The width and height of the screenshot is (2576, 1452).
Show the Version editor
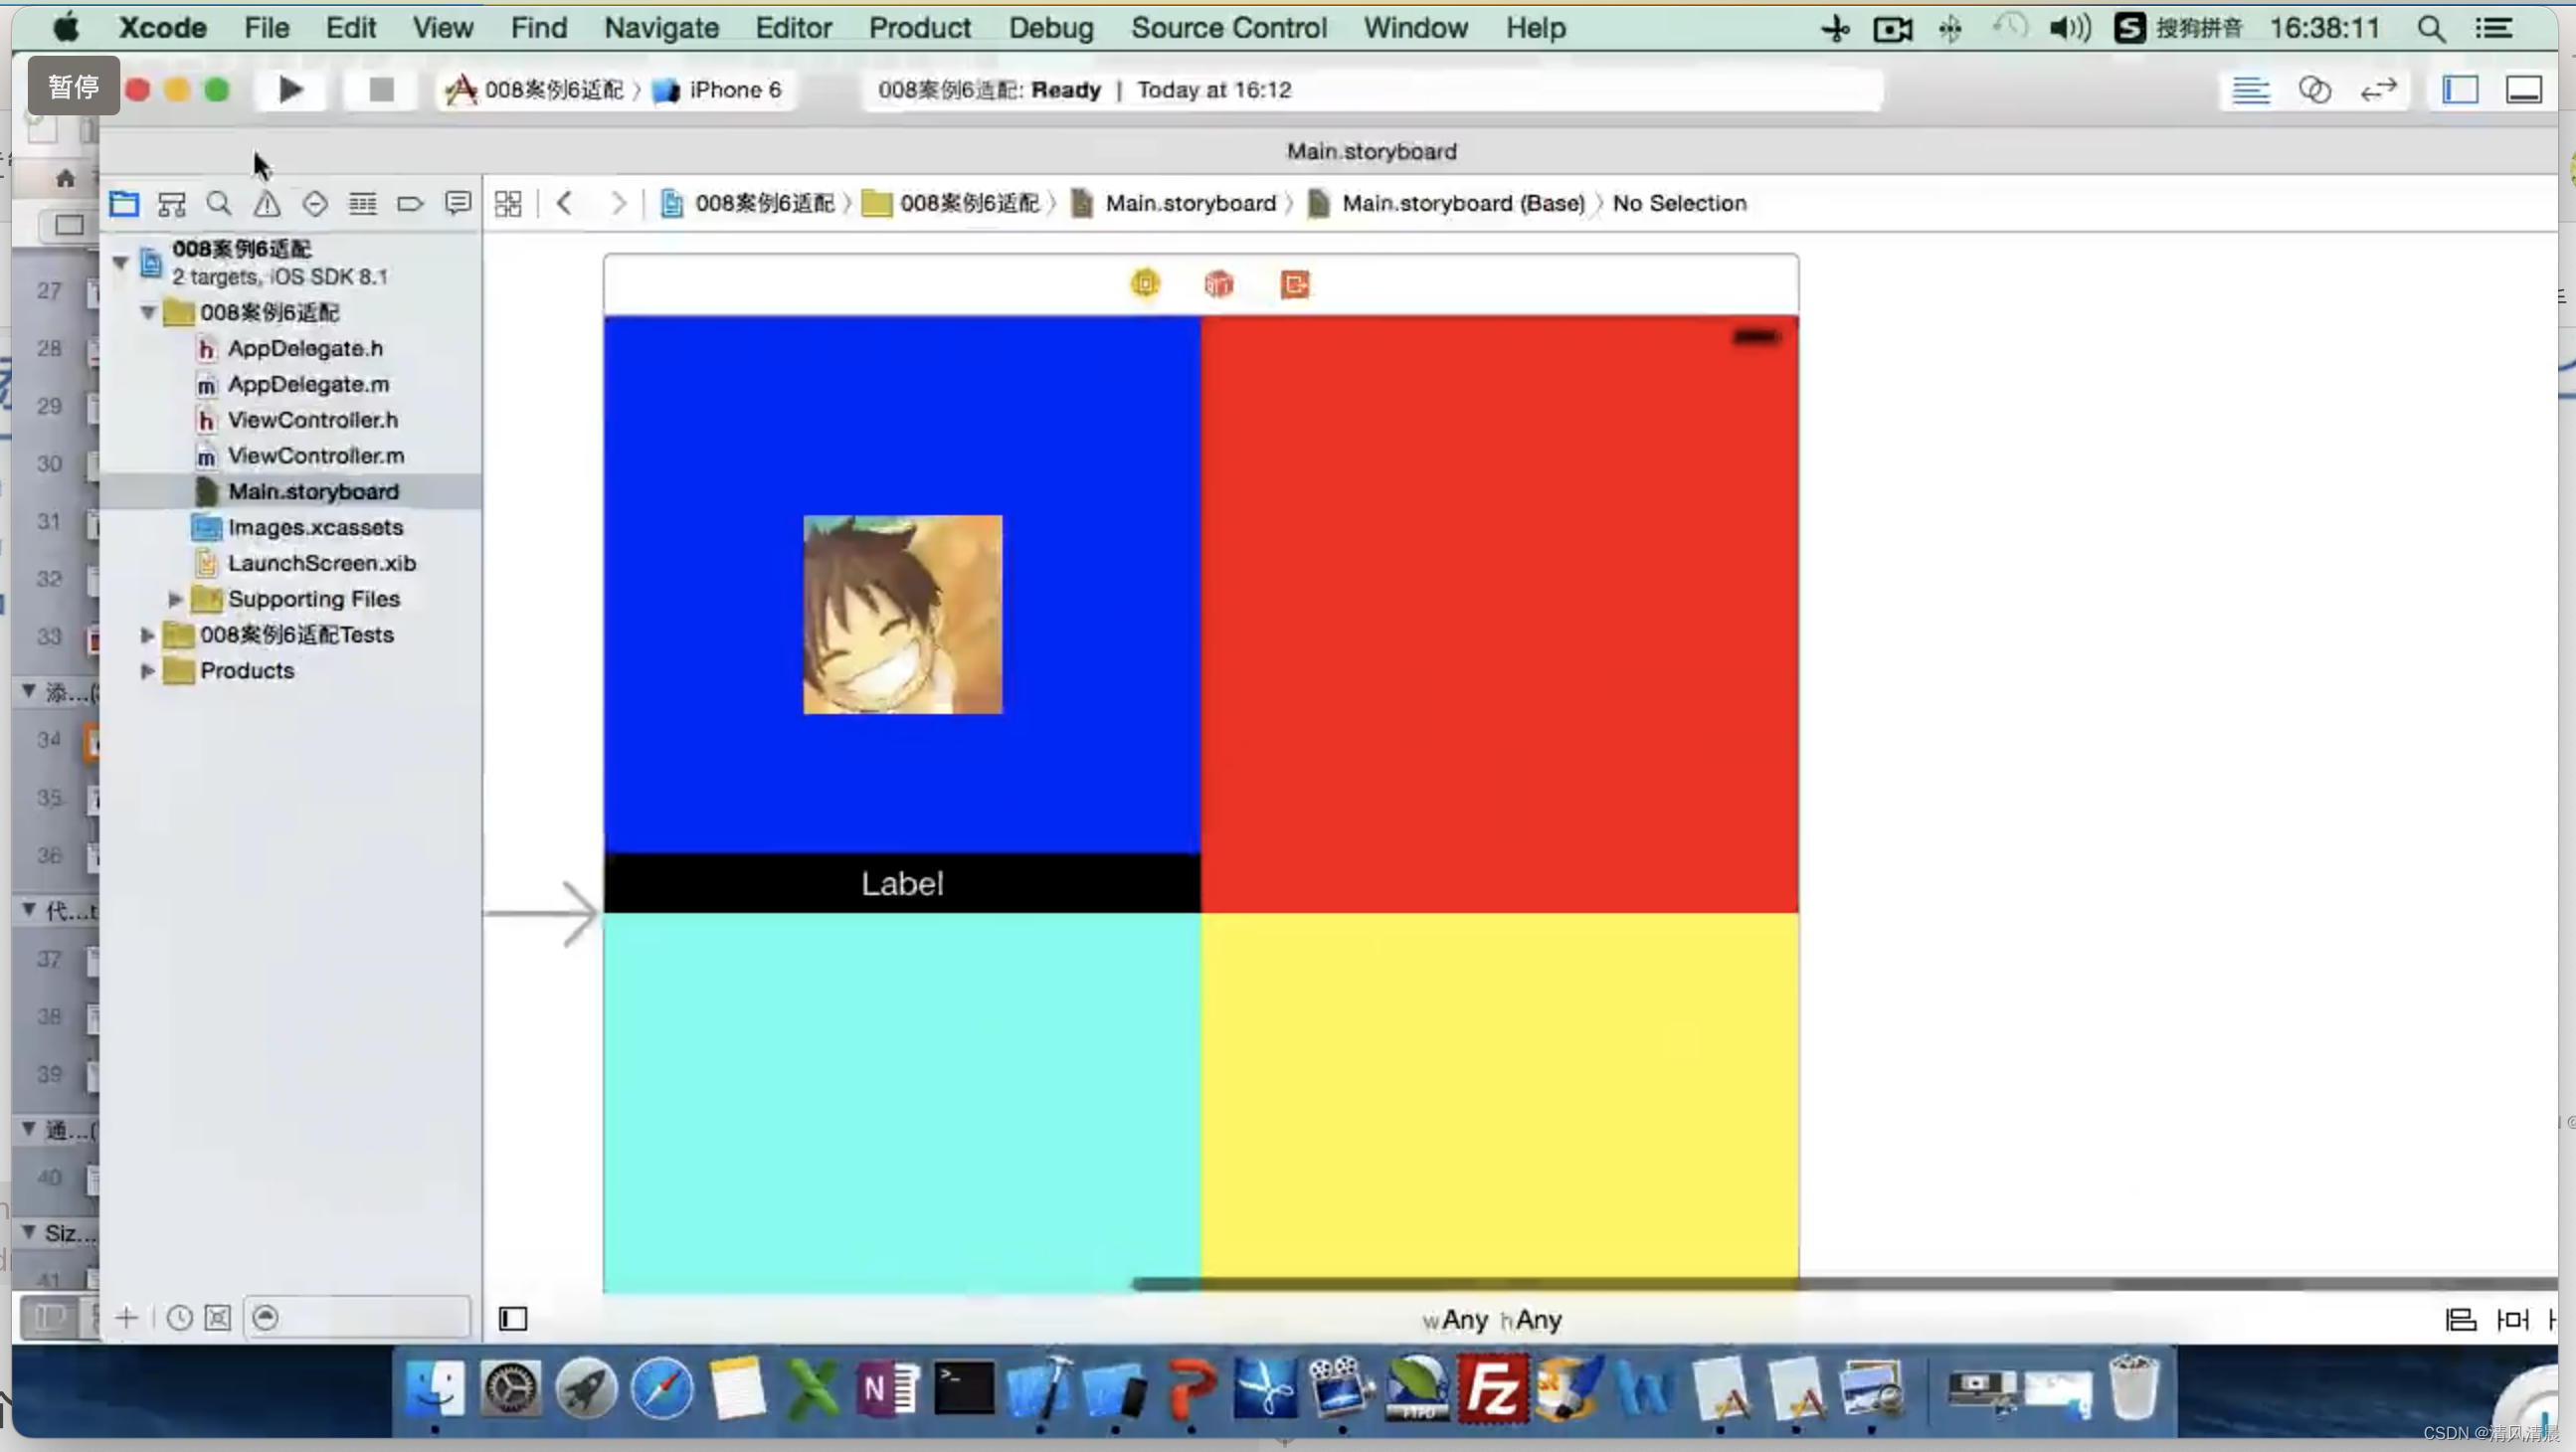click(2378, 90)
